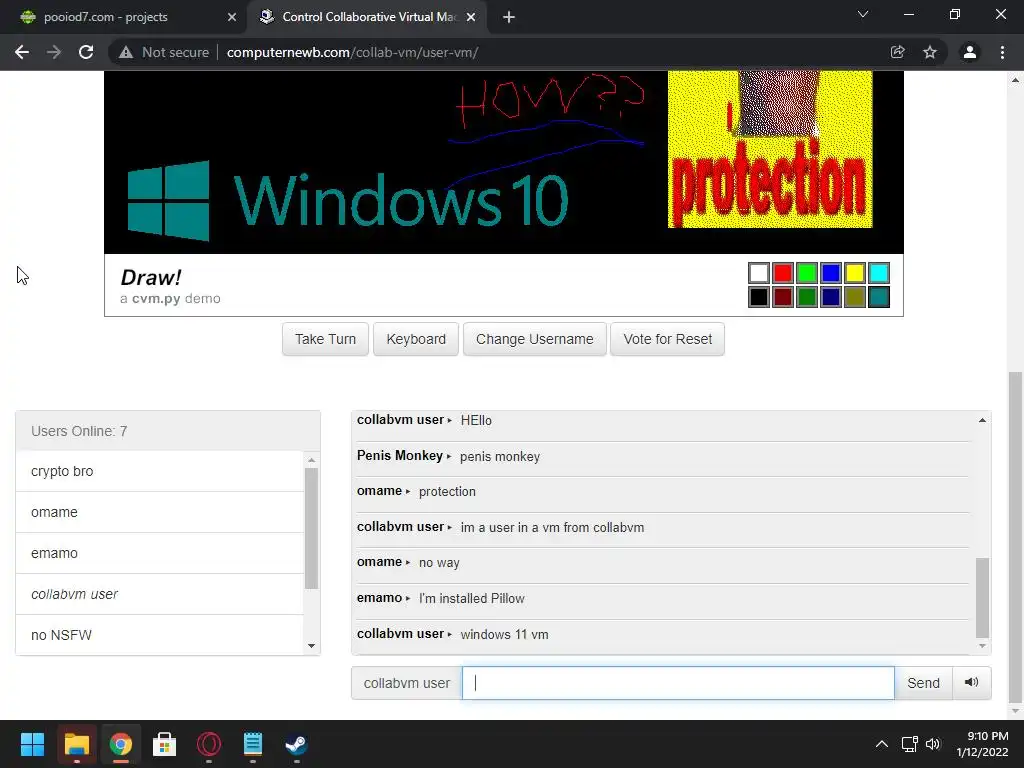Image resolution: width=1024 pixels, height=768 pixels.
Task: Pick the olive color swatch
Action: pyautogui.click(x=855, y=297)
